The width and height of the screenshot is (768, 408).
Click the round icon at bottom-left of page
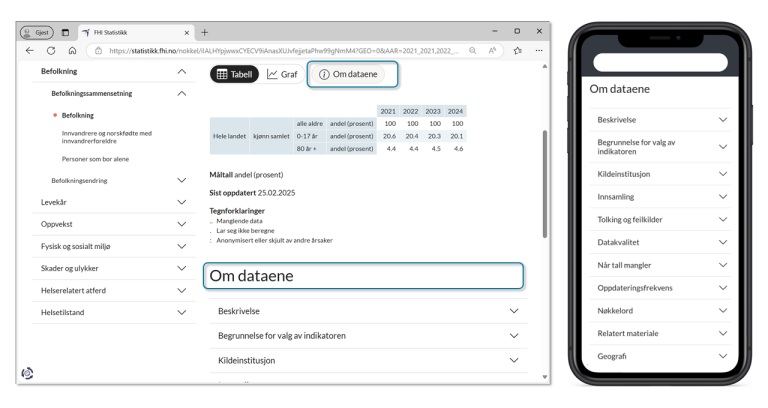coord(27,373)
